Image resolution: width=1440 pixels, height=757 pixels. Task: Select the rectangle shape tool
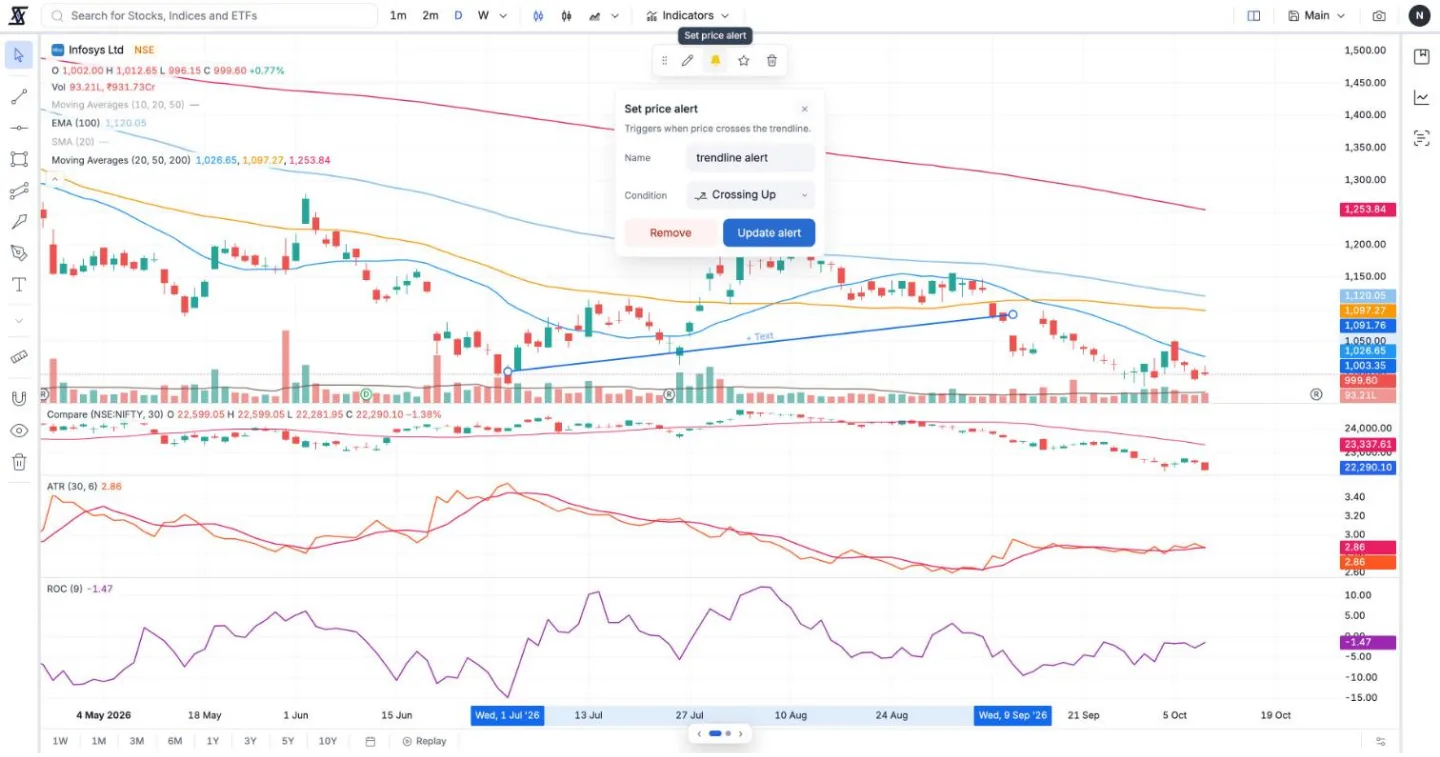coord(18,159)
